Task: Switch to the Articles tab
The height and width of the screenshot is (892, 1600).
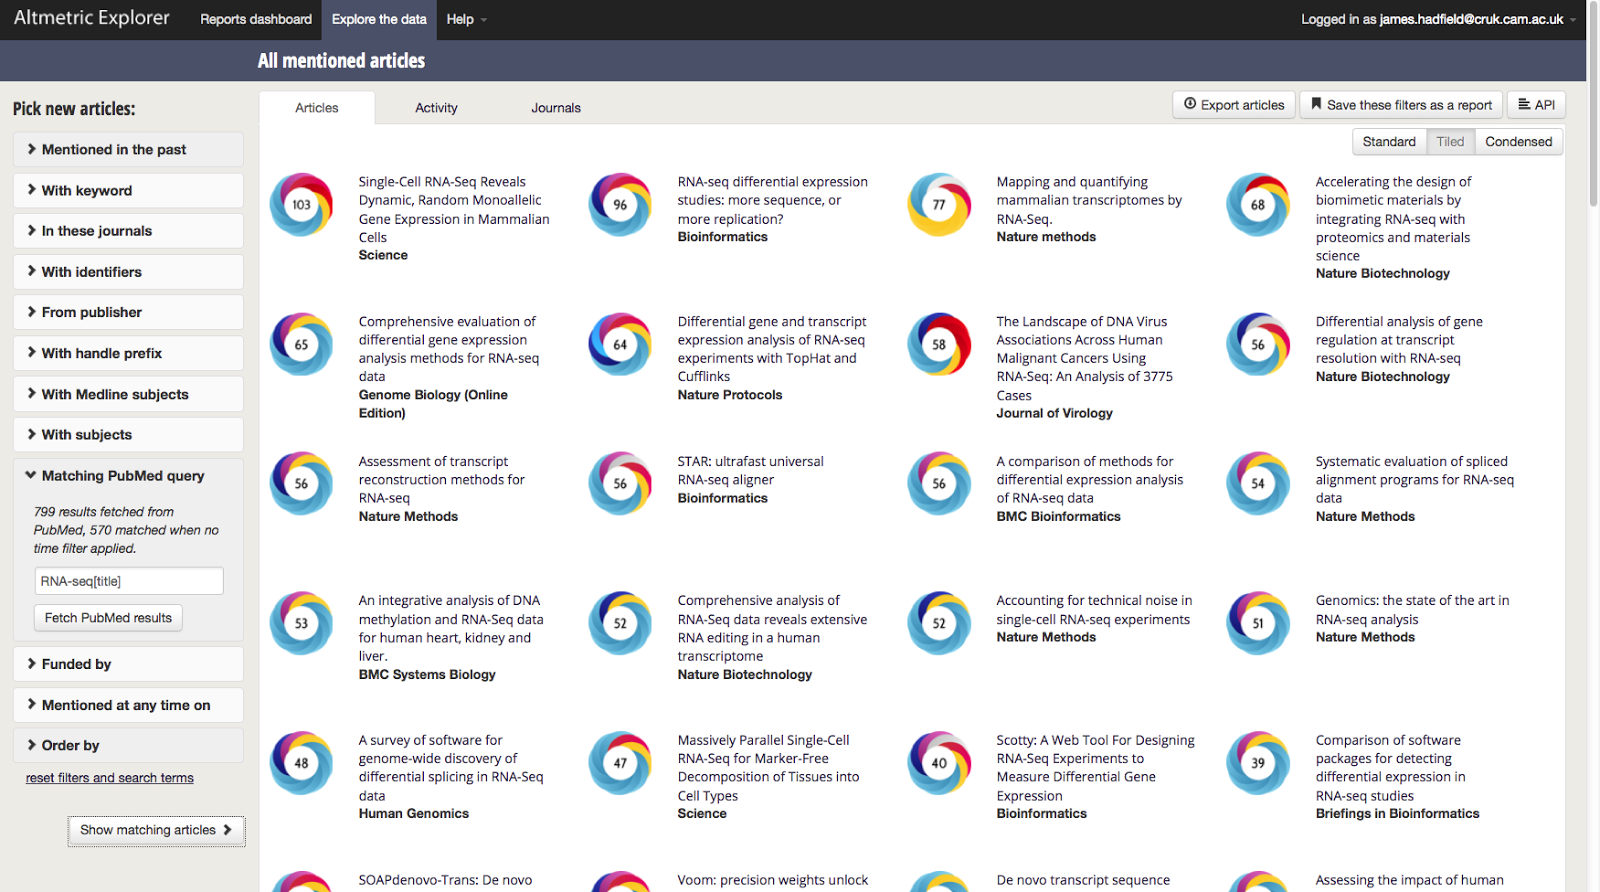Action: pos(317,108)
